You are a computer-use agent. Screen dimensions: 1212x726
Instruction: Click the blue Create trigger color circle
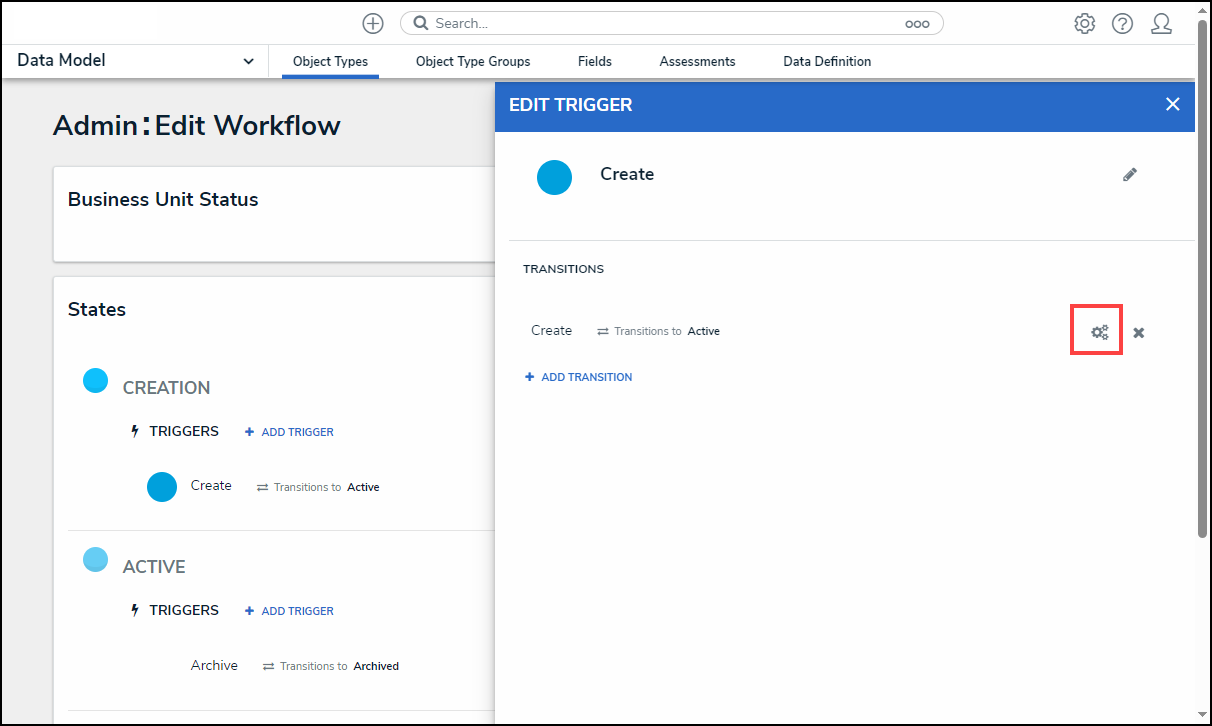click(x=554, y=177)
